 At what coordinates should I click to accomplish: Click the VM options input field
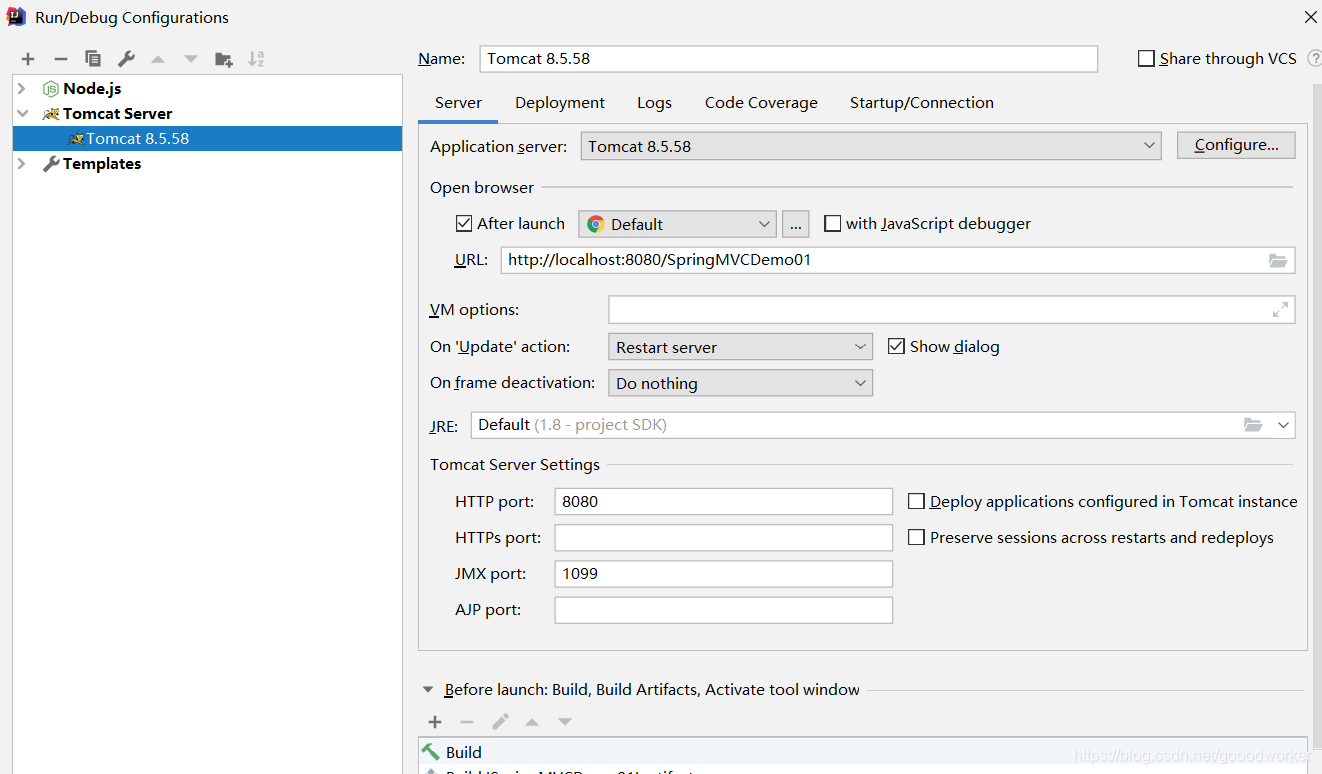951,310
